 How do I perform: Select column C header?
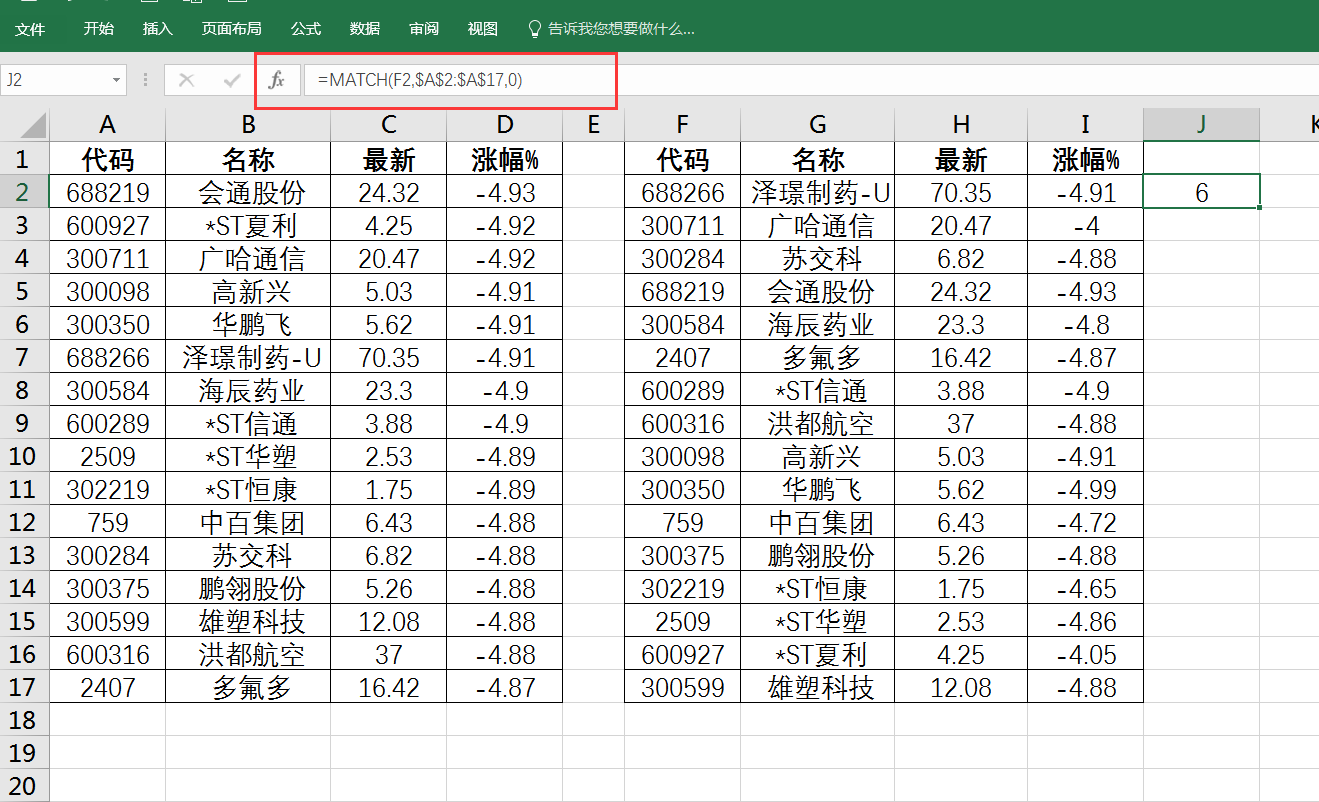(388, 125)
